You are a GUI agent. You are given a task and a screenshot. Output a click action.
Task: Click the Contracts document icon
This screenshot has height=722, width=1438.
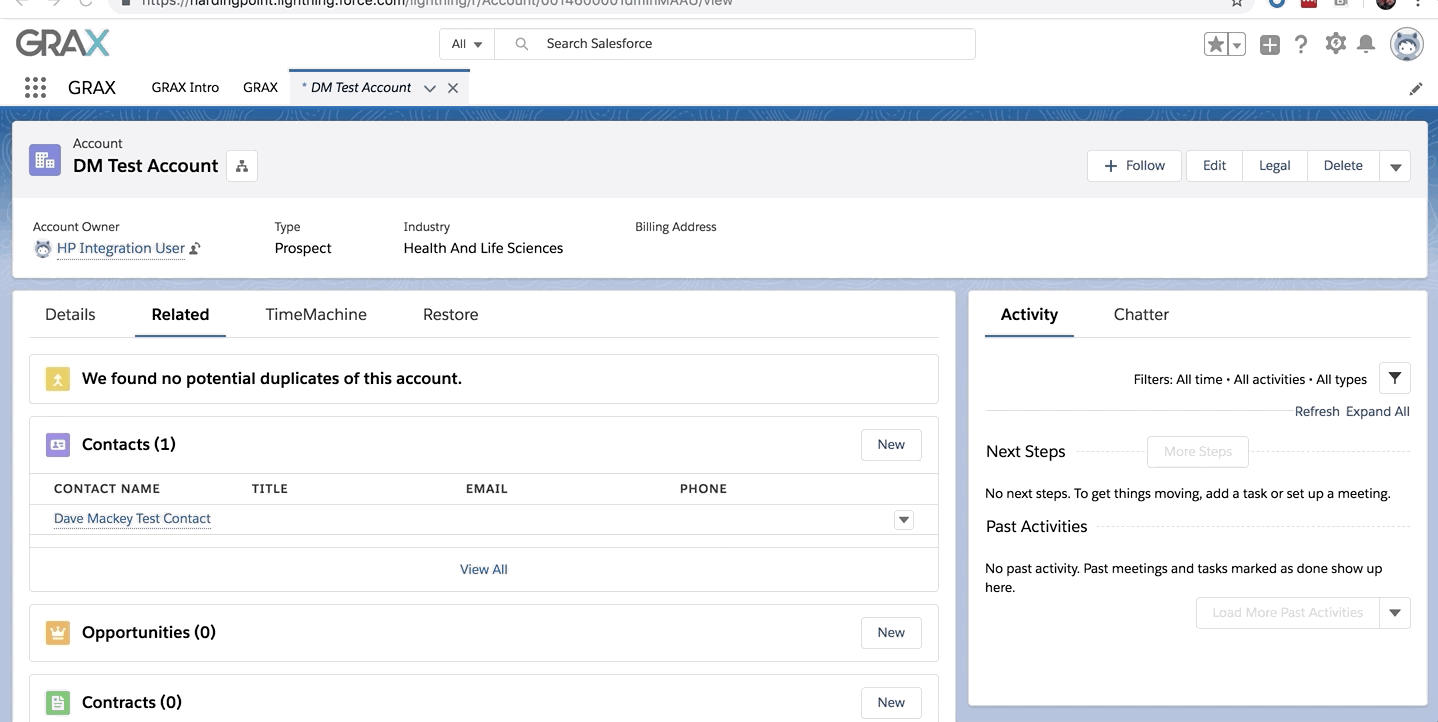[x=58, y=703]
